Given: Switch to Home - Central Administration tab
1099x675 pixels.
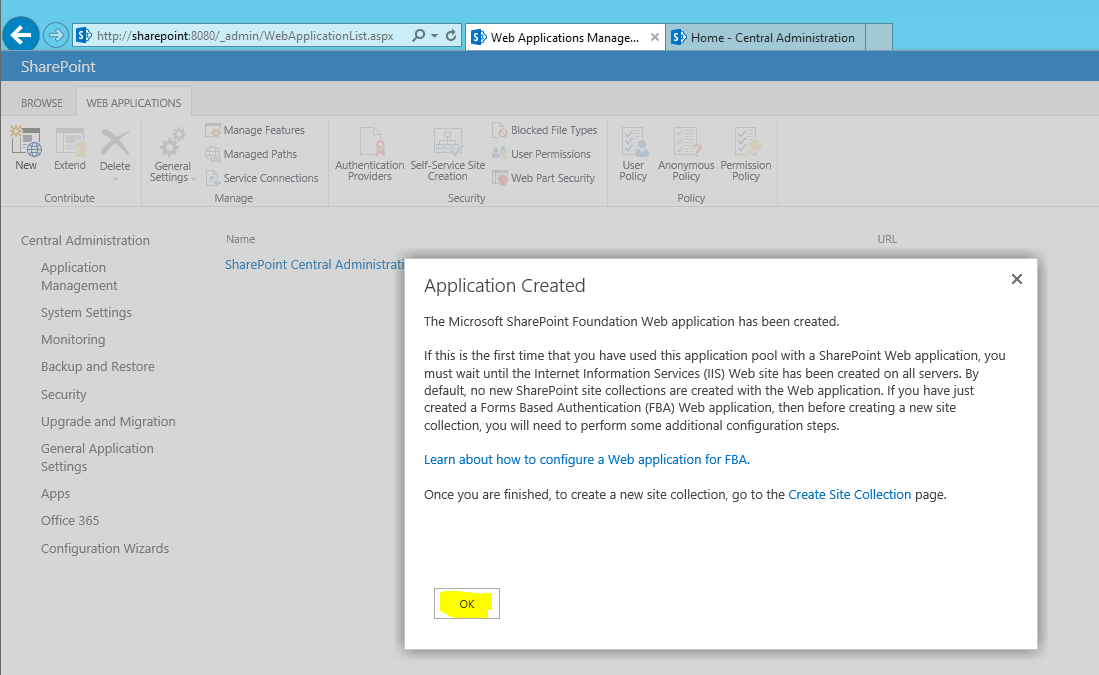Looking at the screenshot, I should pyautogui.click(x=765, y=37).
